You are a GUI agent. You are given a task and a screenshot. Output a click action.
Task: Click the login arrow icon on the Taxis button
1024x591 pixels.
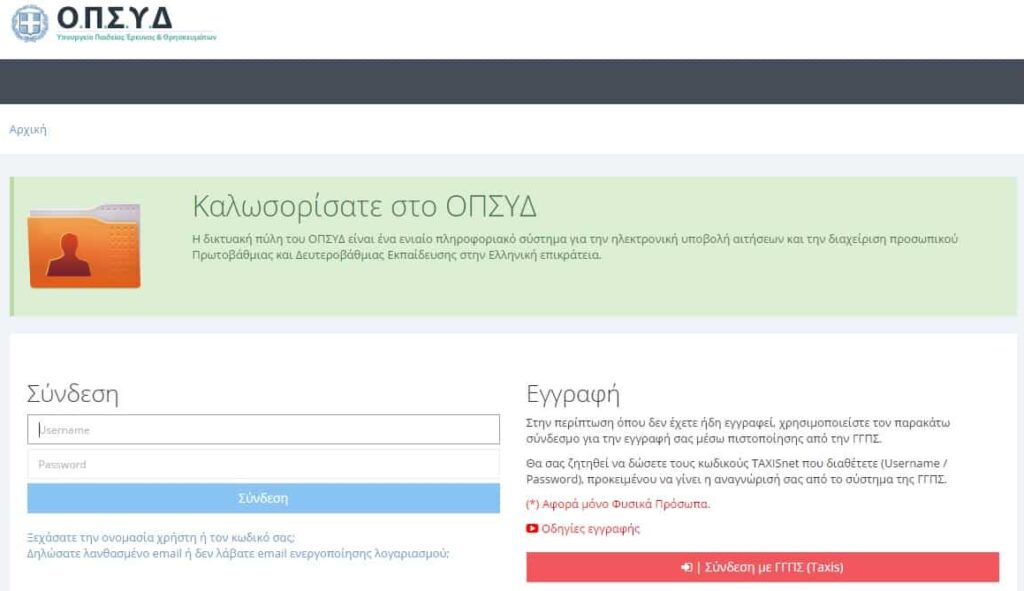click(684, 567)
